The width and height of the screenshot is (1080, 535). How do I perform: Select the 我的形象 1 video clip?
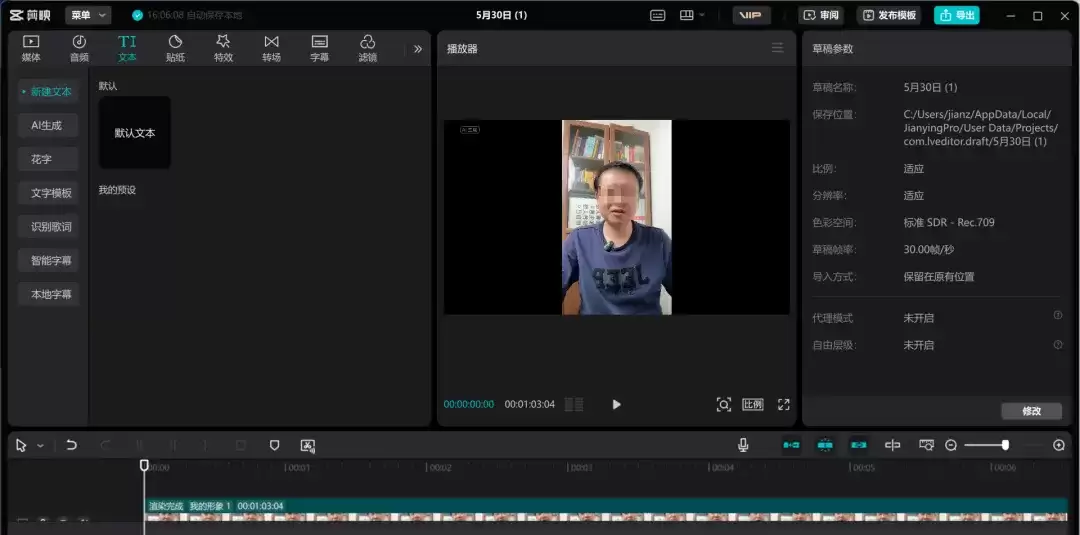606,510
